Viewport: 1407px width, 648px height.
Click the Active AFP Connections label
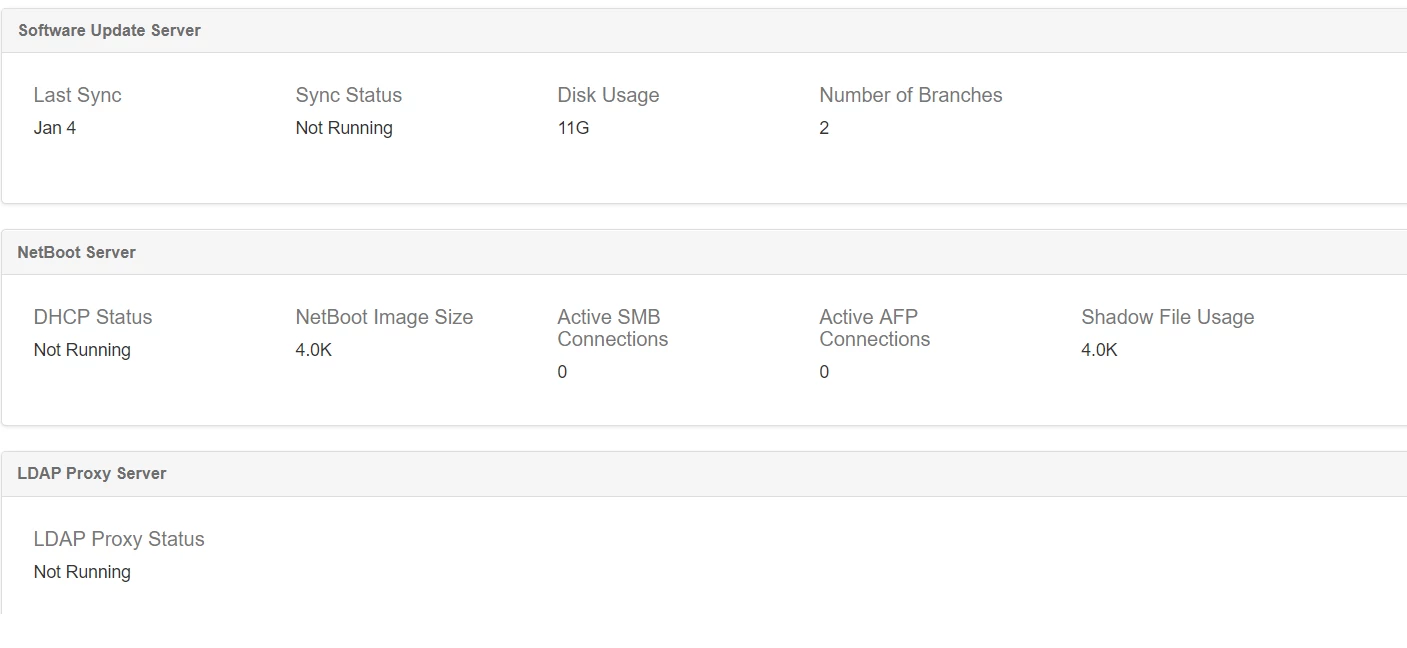click(874, 328)
